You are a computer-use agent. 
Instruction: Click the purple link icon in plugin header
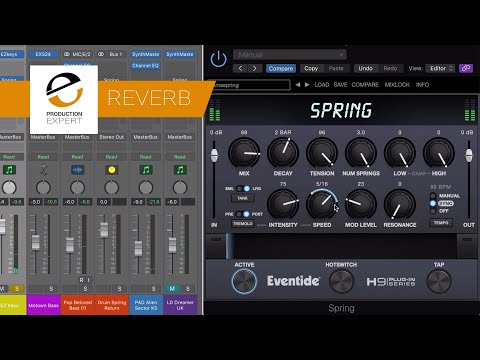pos(466,68)
